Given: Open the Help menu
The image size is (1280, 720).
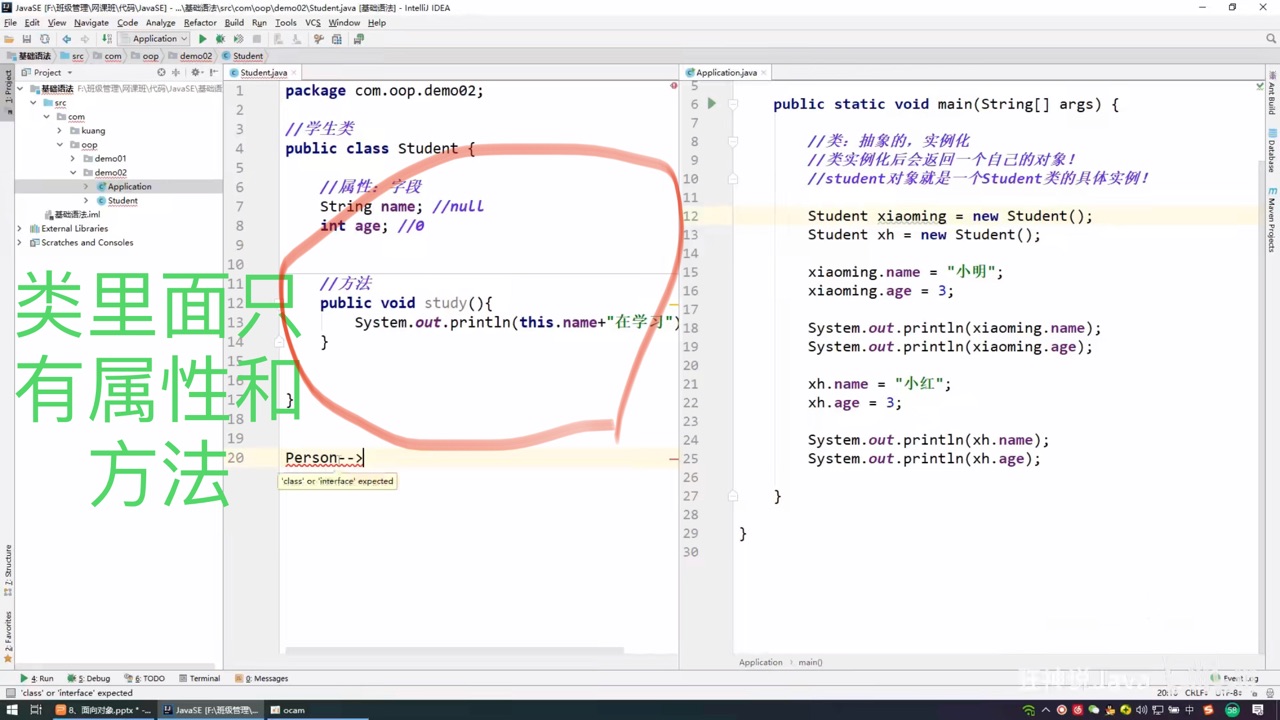Looking at the screenshot, I should point(377,22).
